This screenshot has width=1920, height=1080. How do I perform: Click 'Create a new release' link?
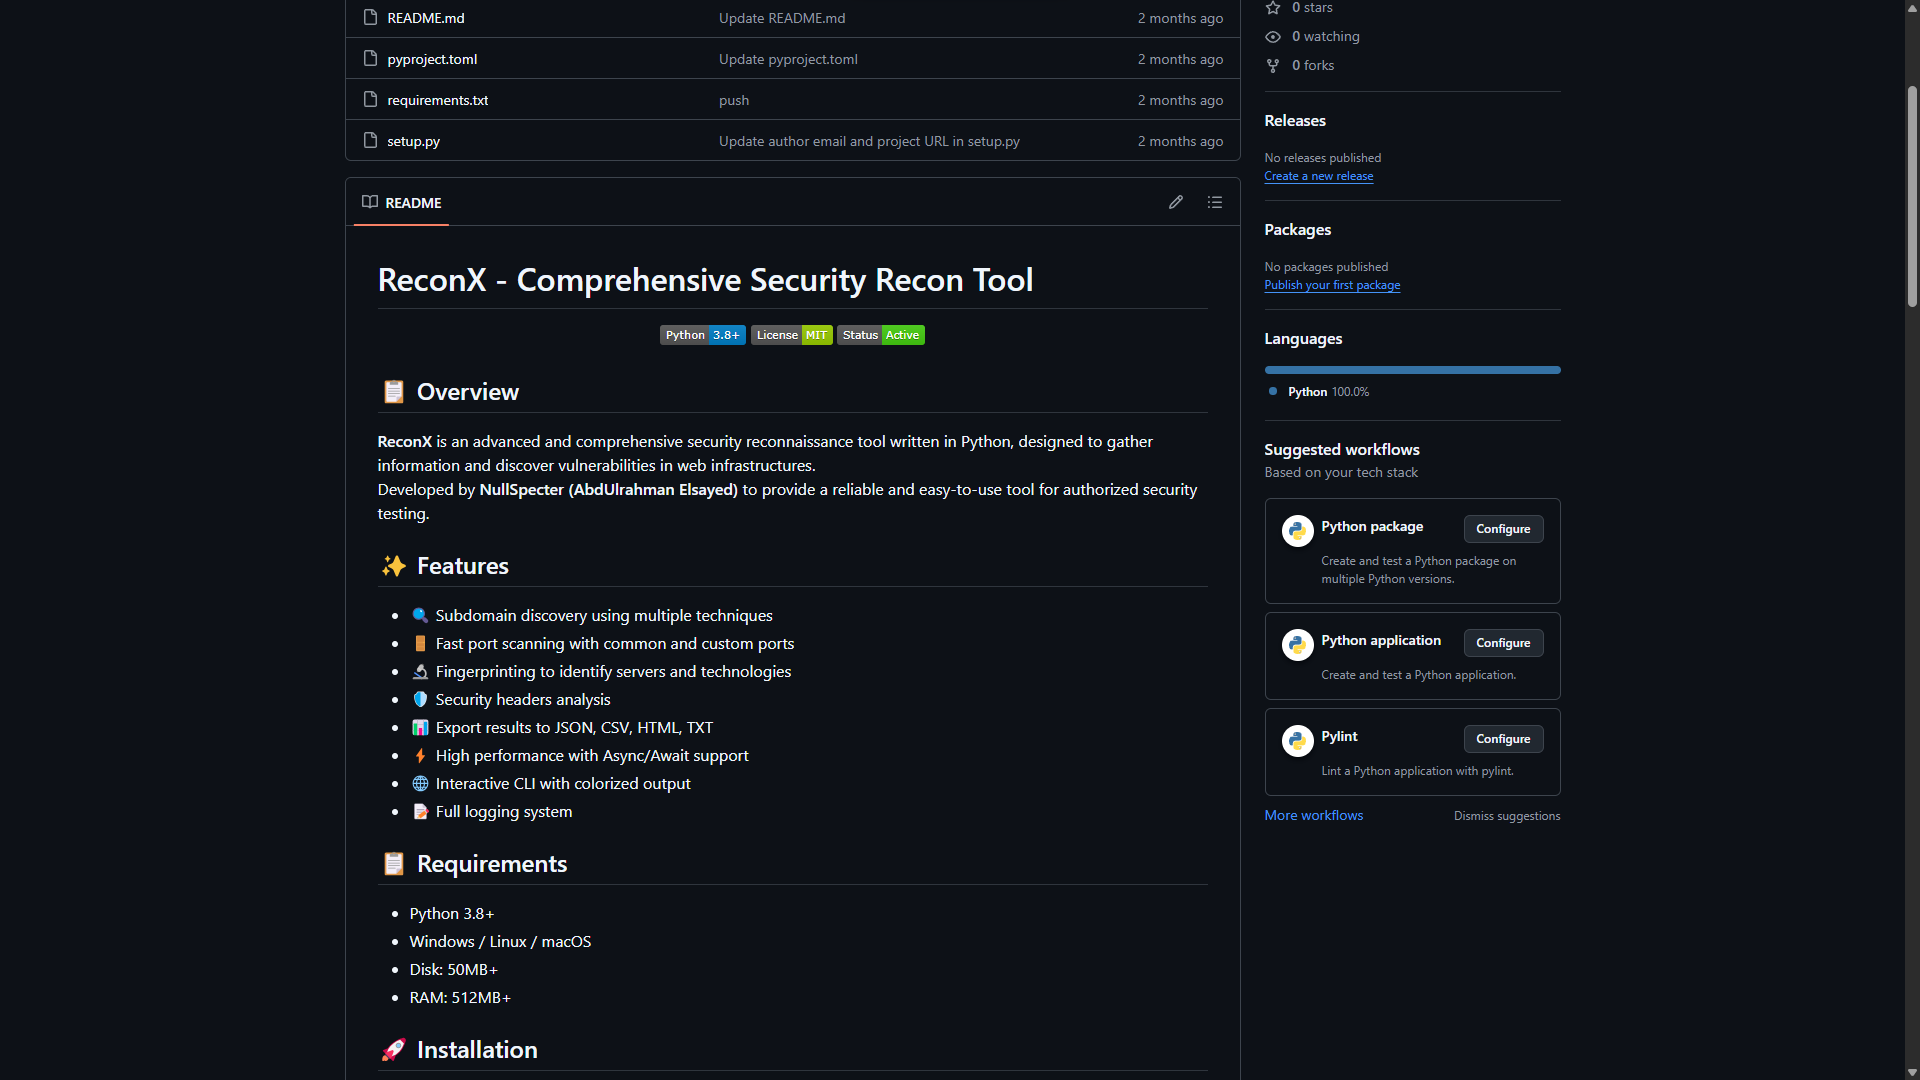point(1318,176)
